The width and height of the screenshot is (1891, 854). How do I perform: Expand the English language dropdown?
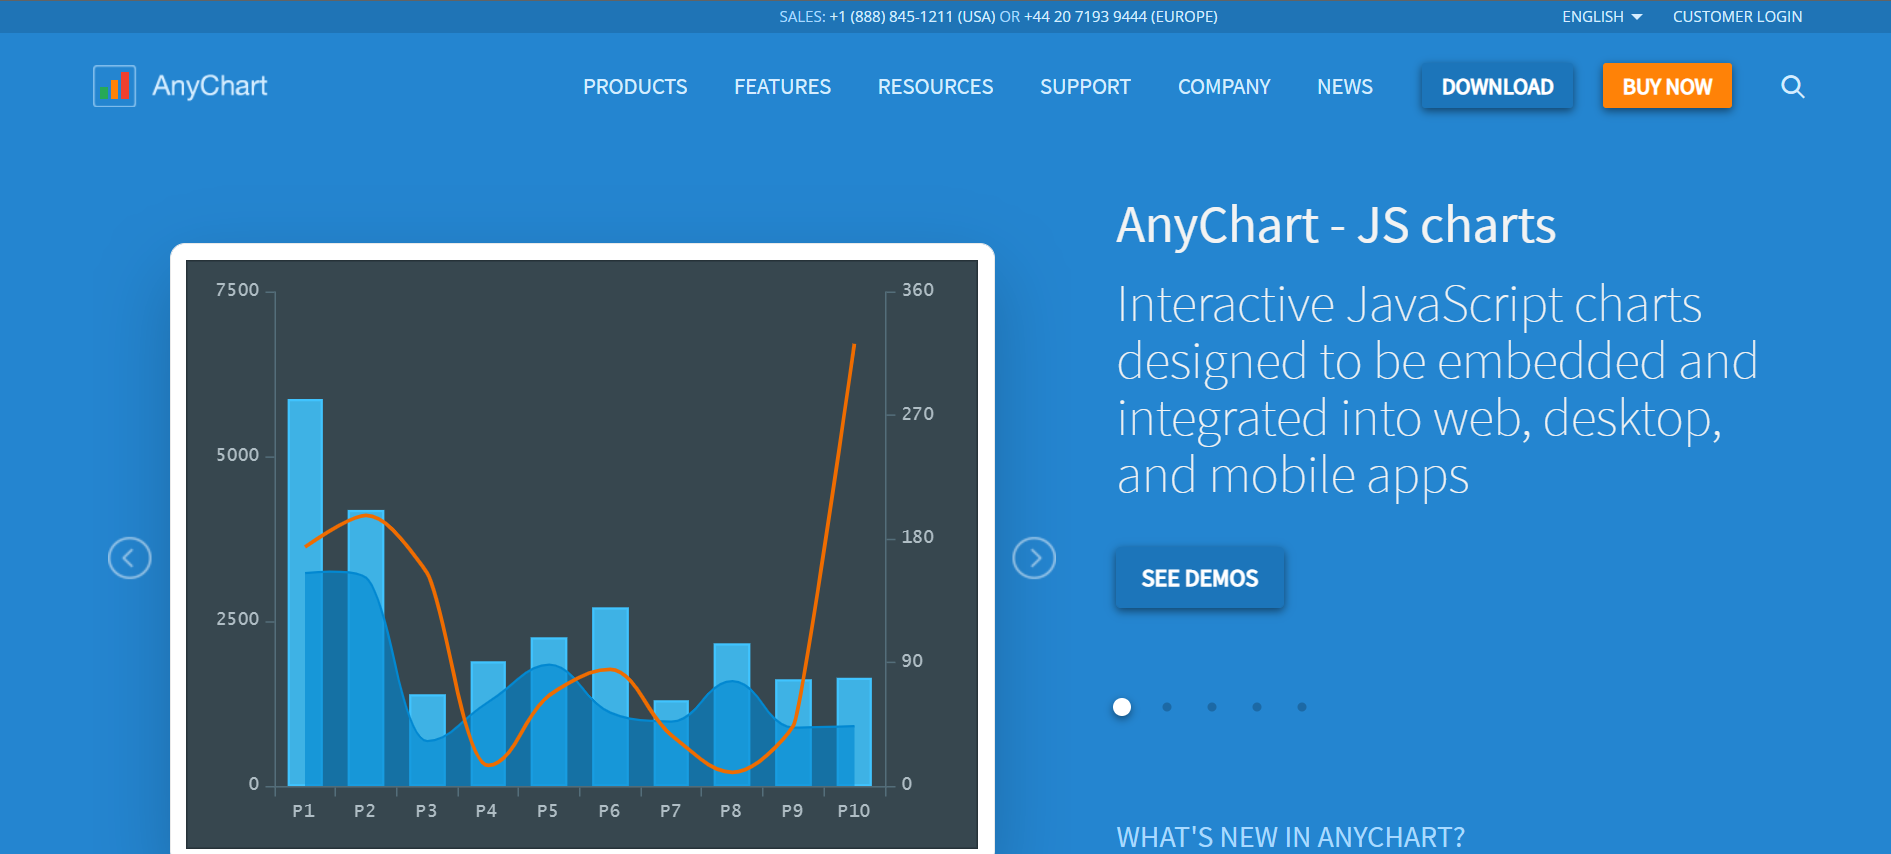click(1602, 17)
